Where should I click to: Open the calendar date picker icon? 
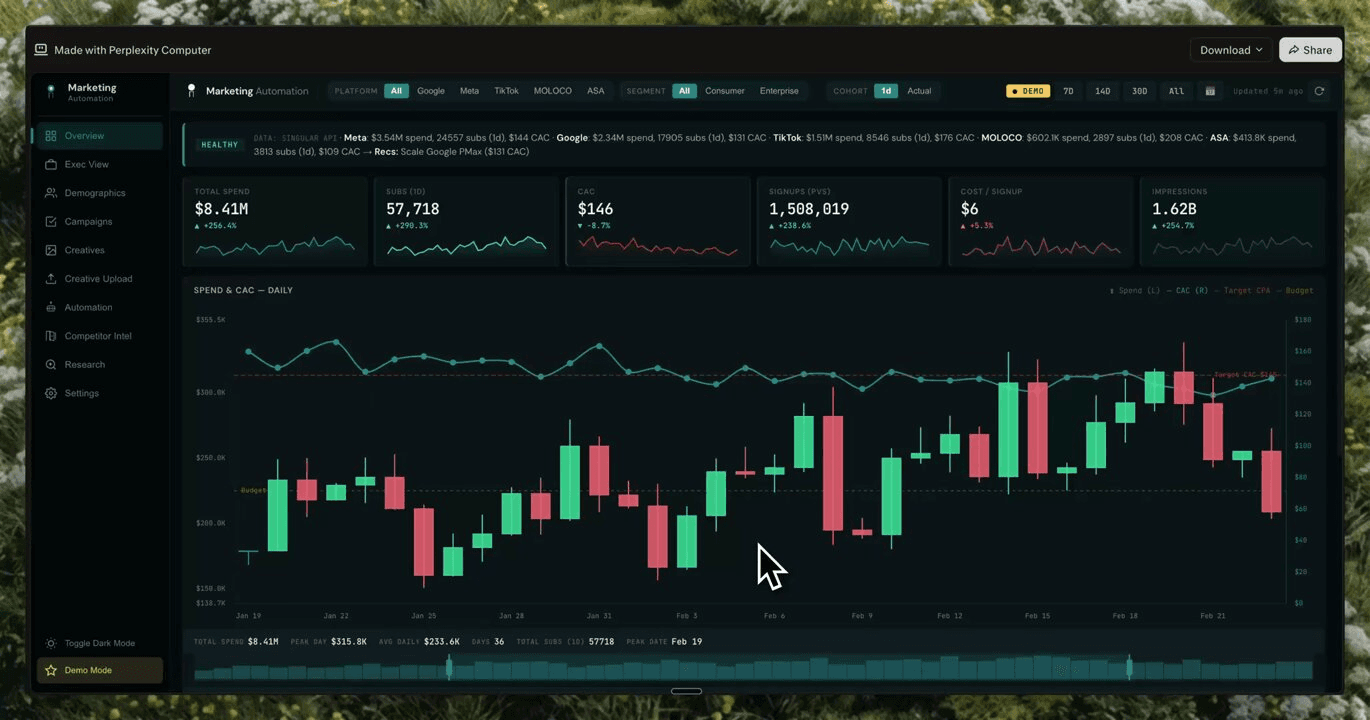[x=1210, y=91]
